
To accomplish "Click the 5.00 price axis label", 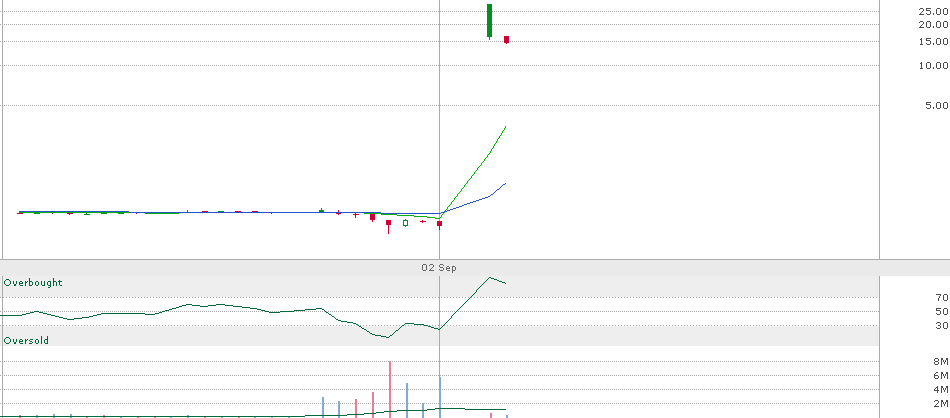I will point(936,105).
